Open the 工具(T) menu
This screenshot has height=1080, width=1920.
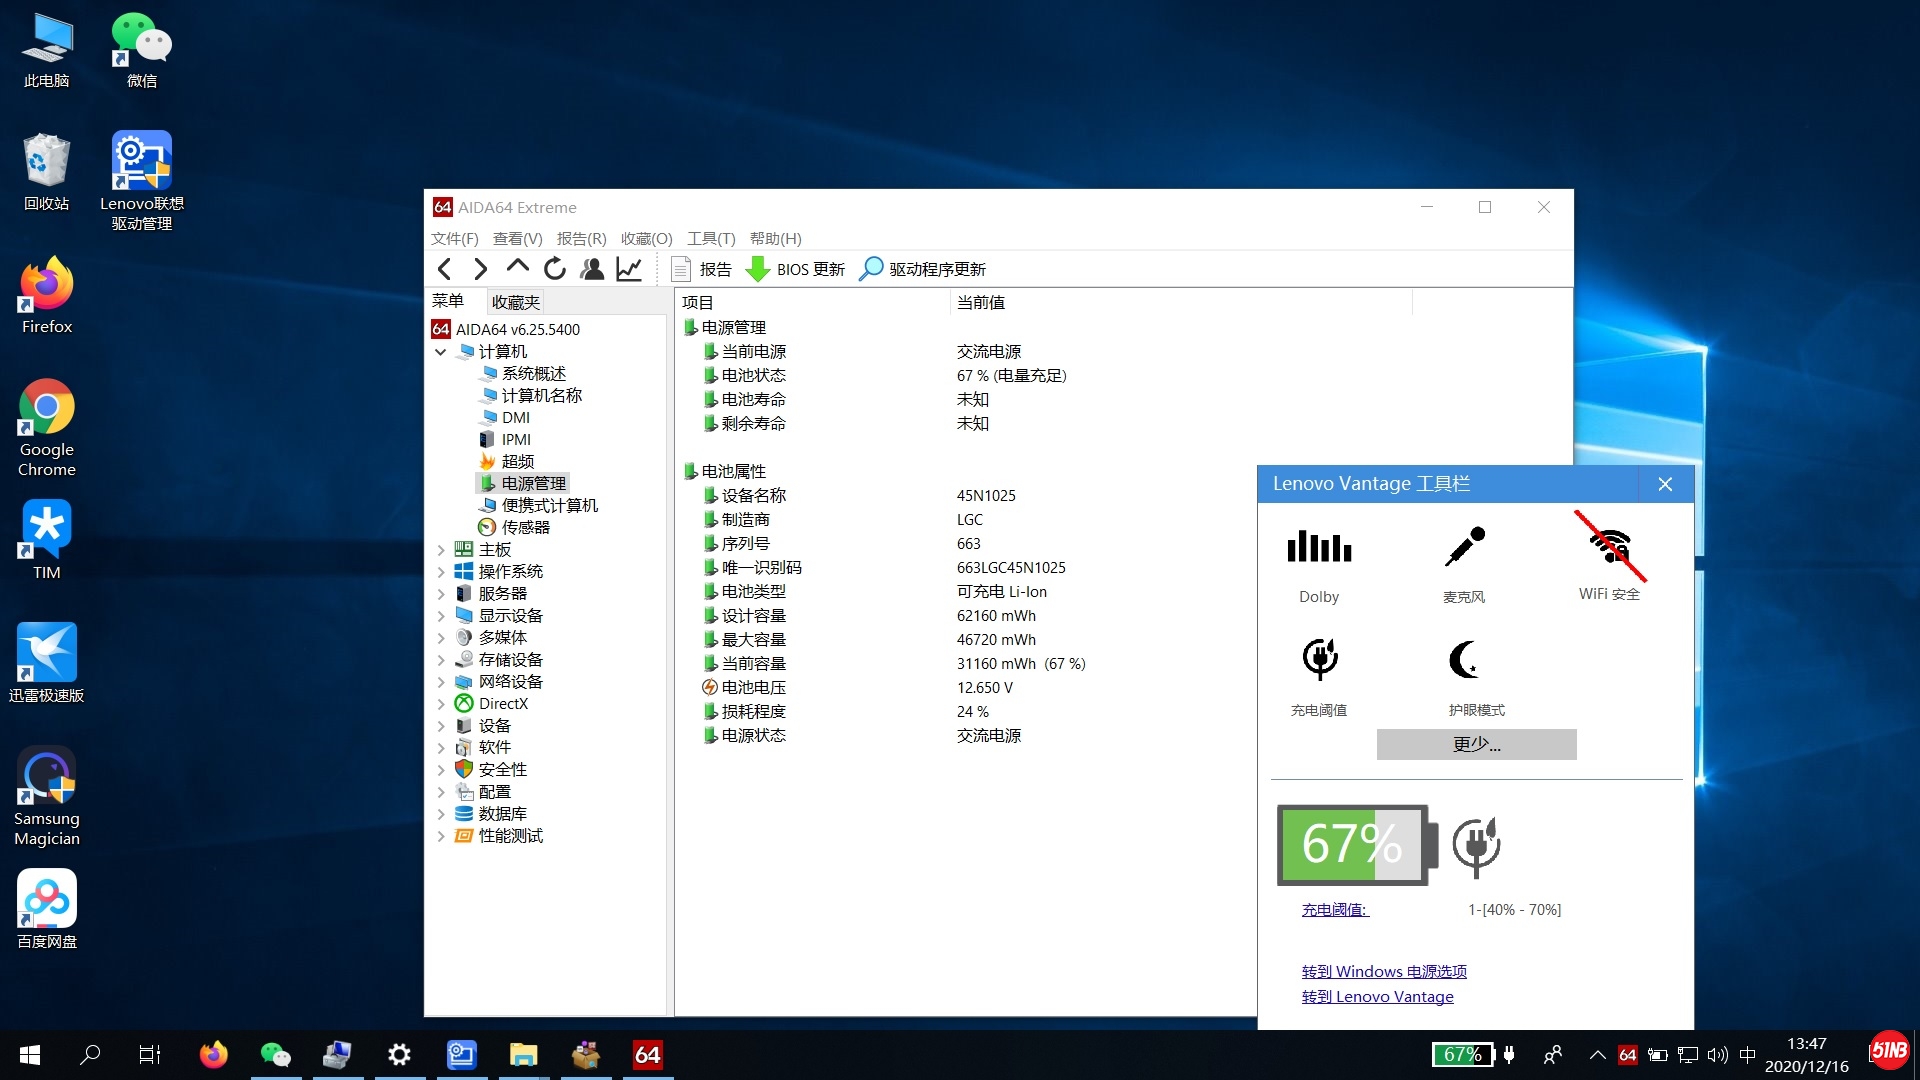710,239
